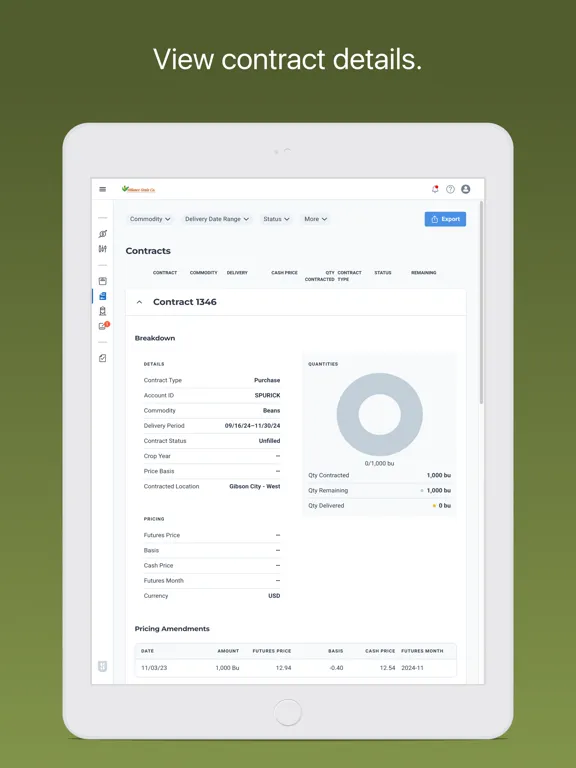Collapse Contract 1346 chevron

(x=139, y=302)
